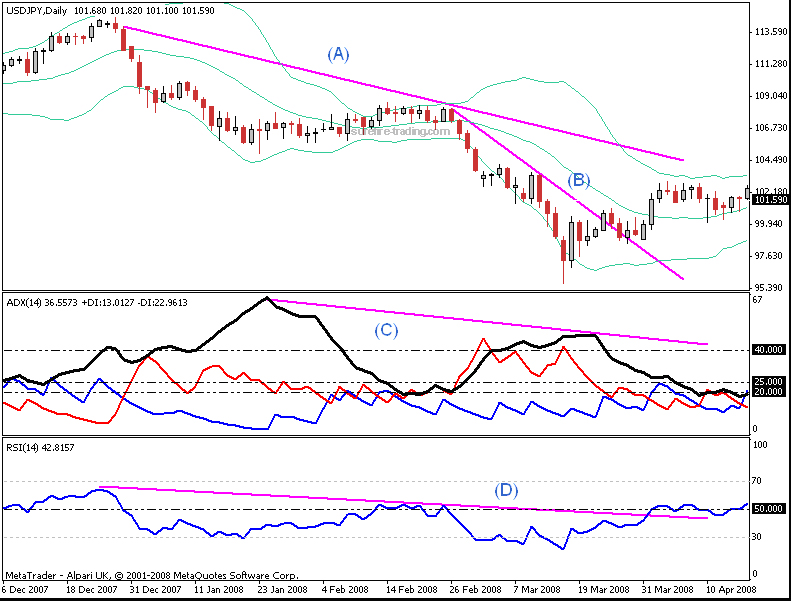Select the (B) annotation label
This screenshot has height=601, width=791.
point(578,180)
